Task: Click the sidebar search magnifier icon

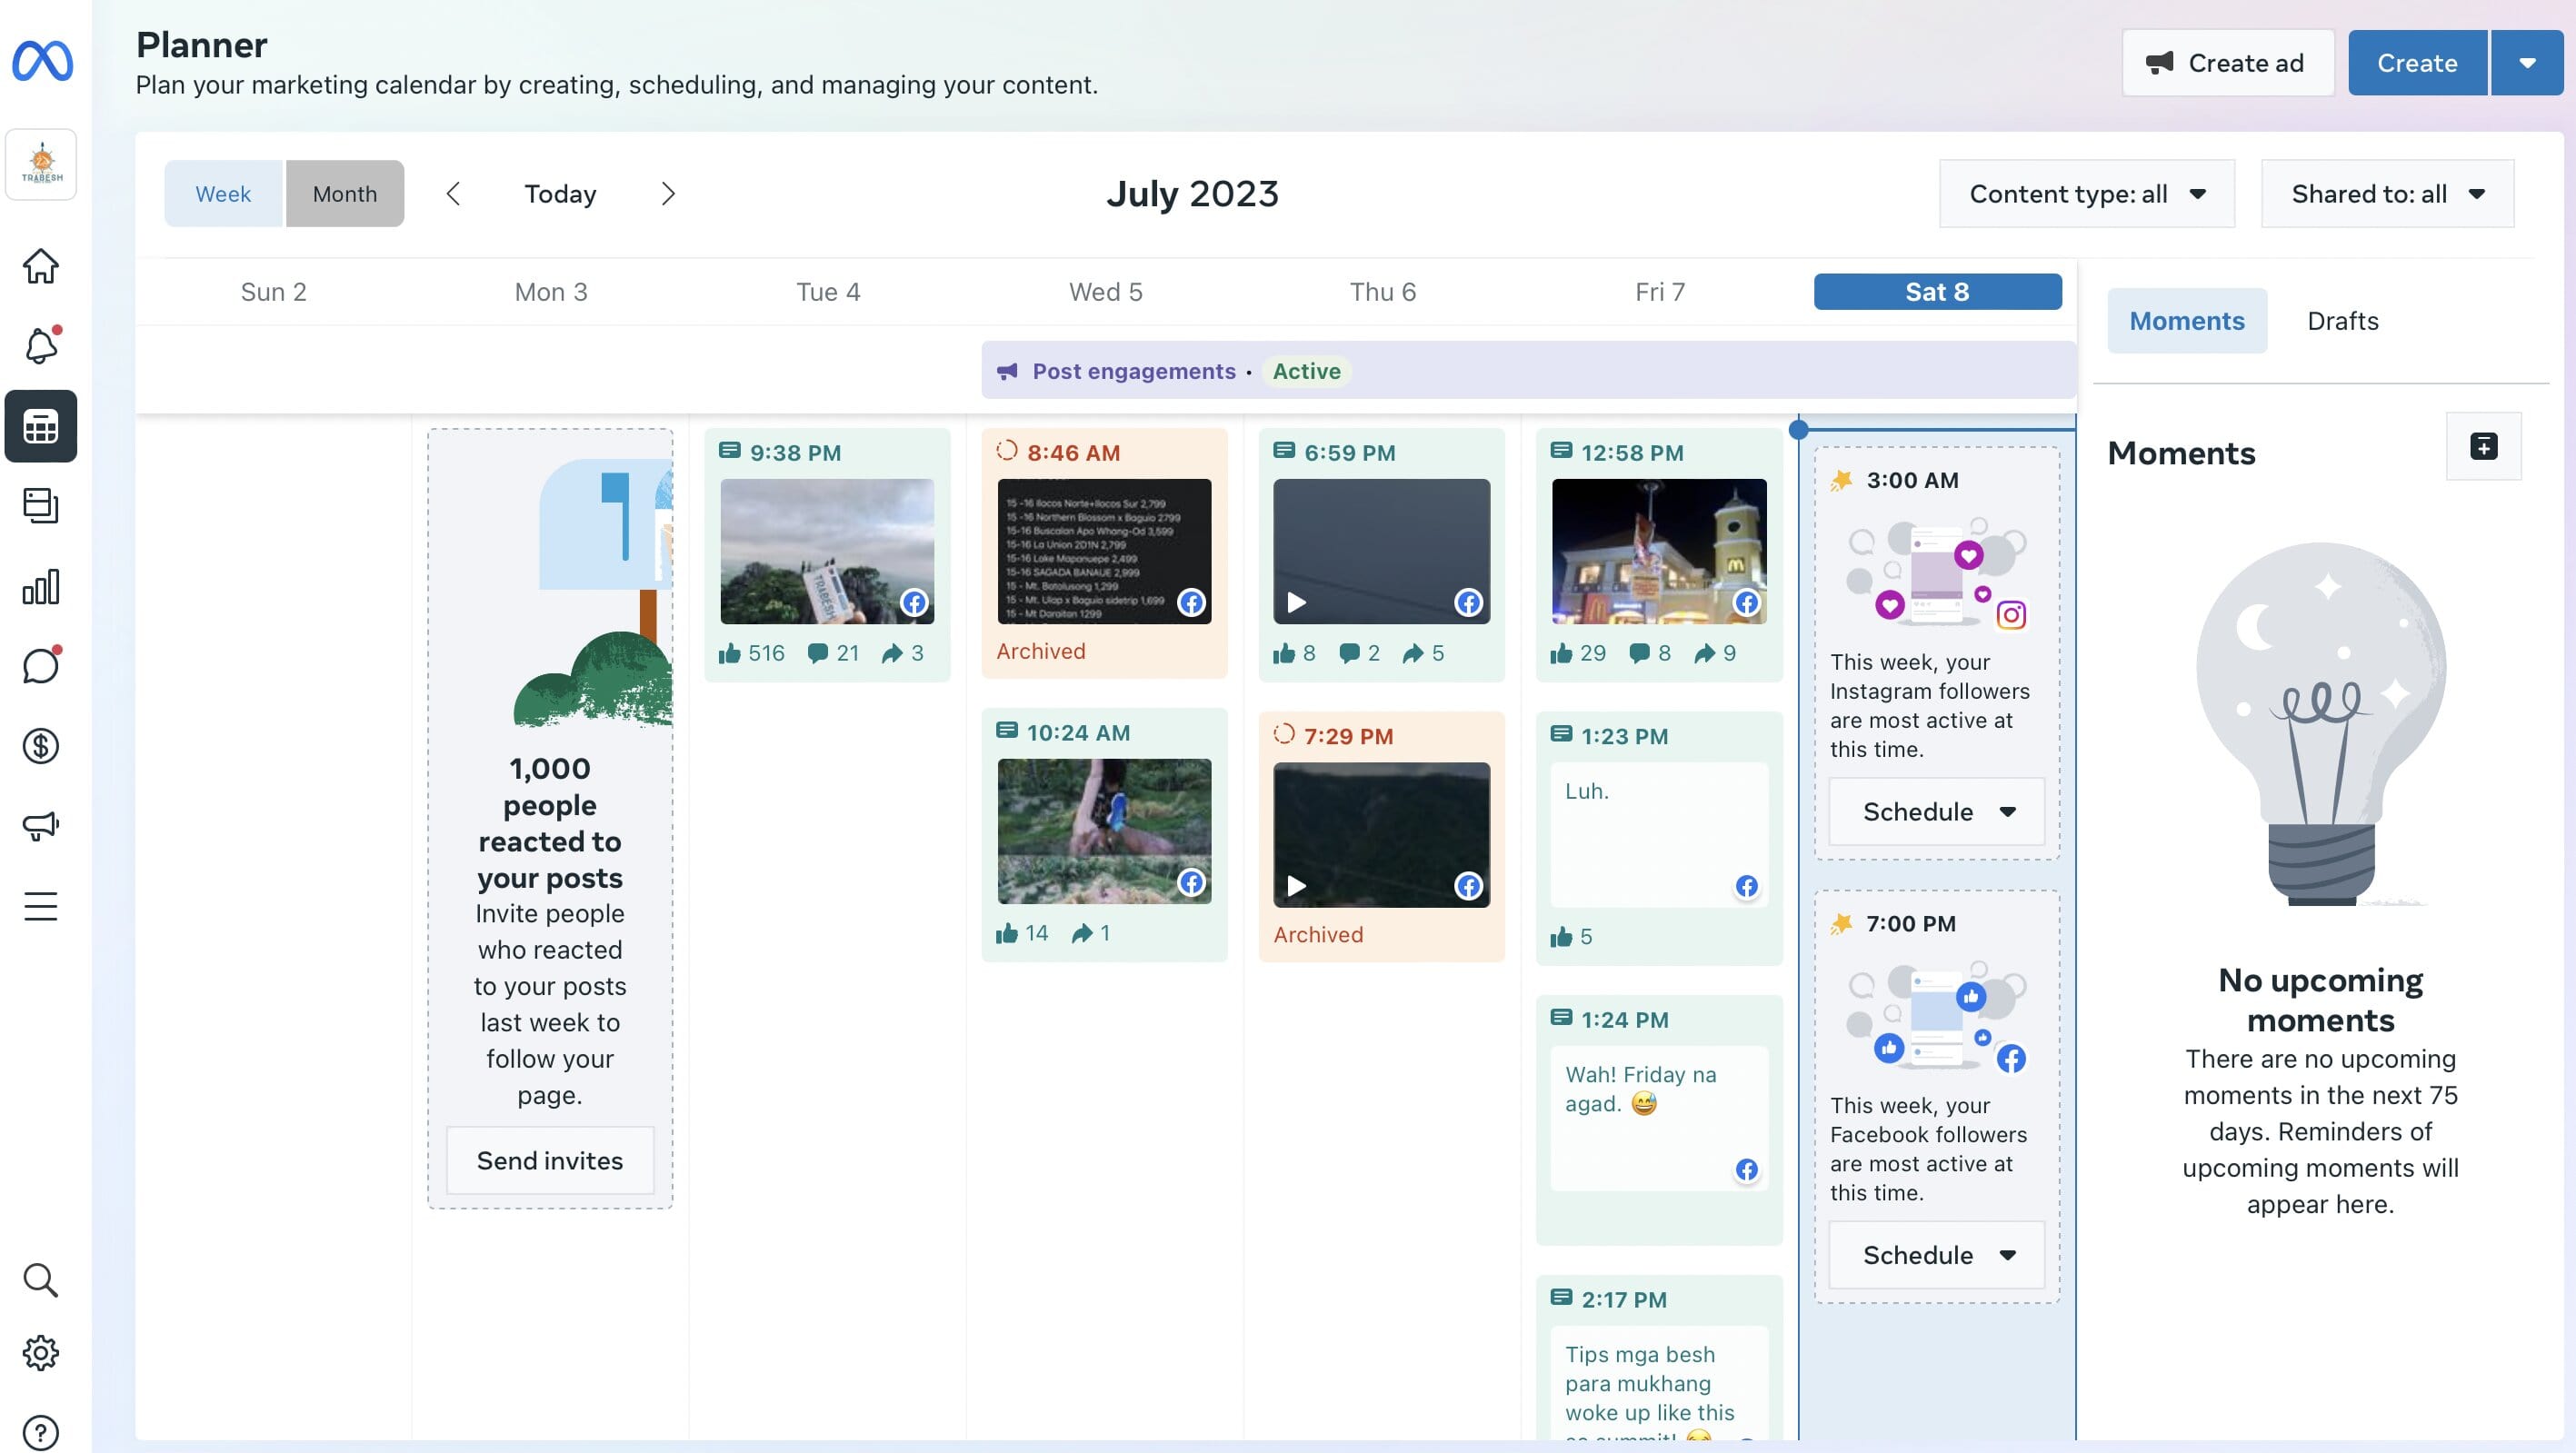Action: pyautogui.click(x=41, y=1280)
